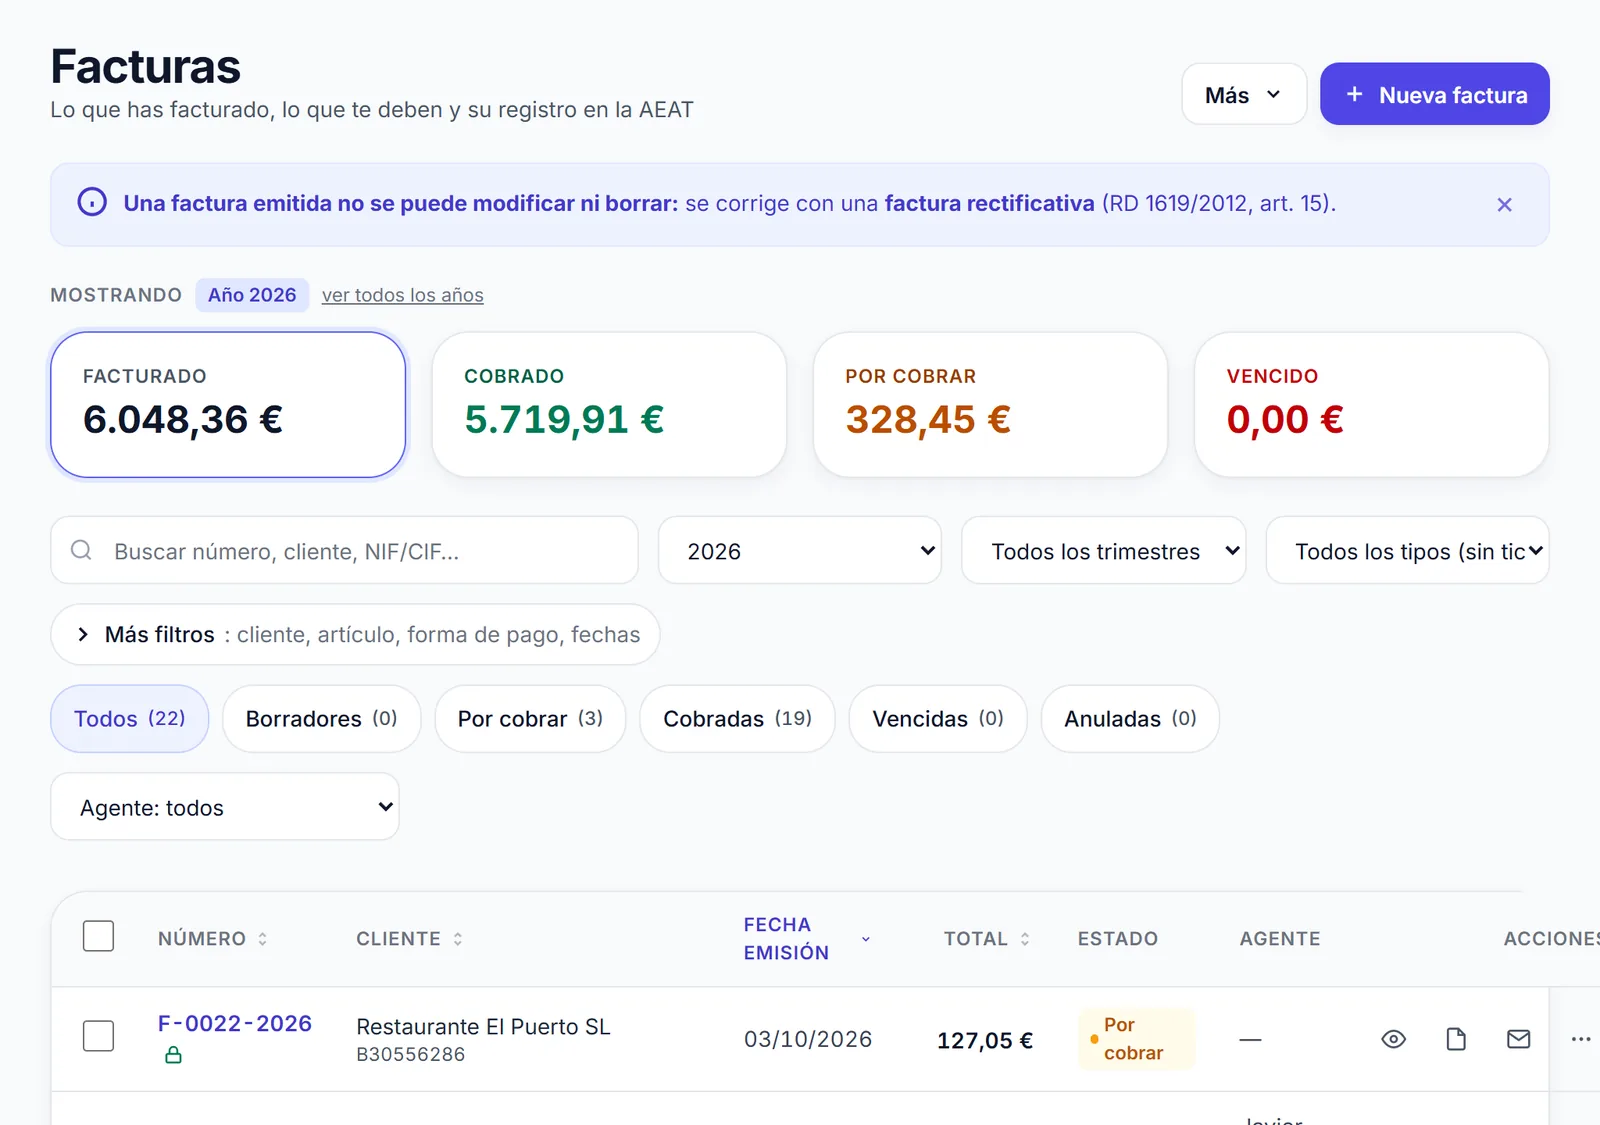Image resolution: width=1600 pixels, height=1125 pixels.
Task: Click the 127,05 € total cell
Action: coord(985,1040)
